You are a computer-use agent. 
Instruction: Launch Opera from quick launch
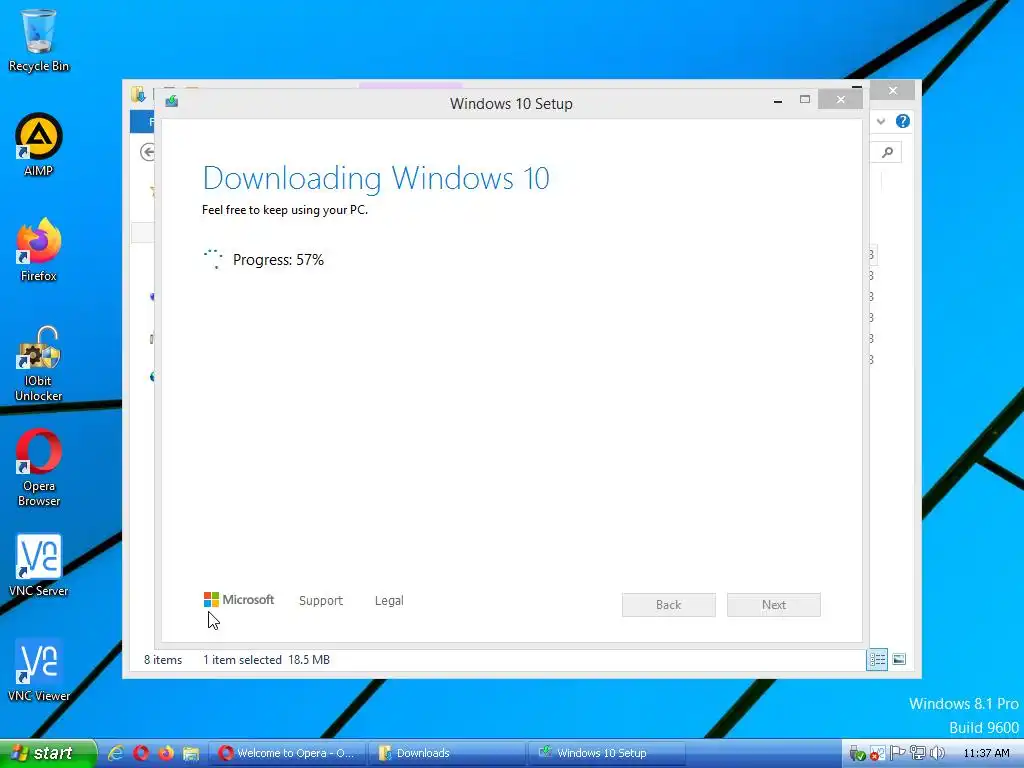[141, 753]
